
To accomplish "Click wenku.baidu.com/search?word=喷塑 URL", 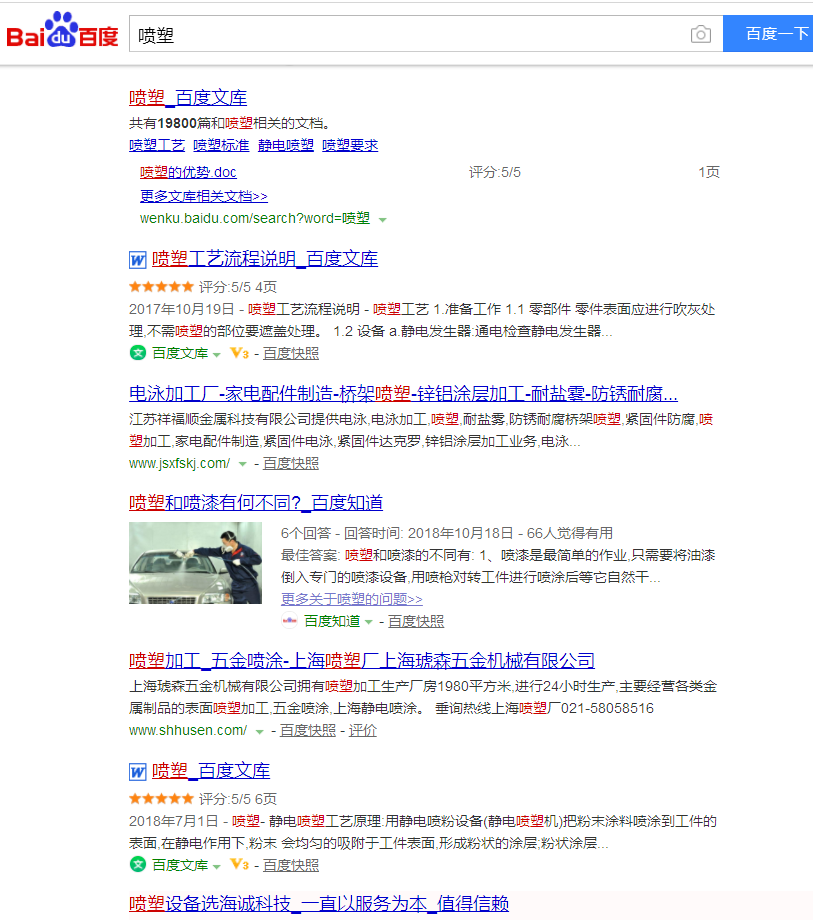I will [x=255, y=218].
